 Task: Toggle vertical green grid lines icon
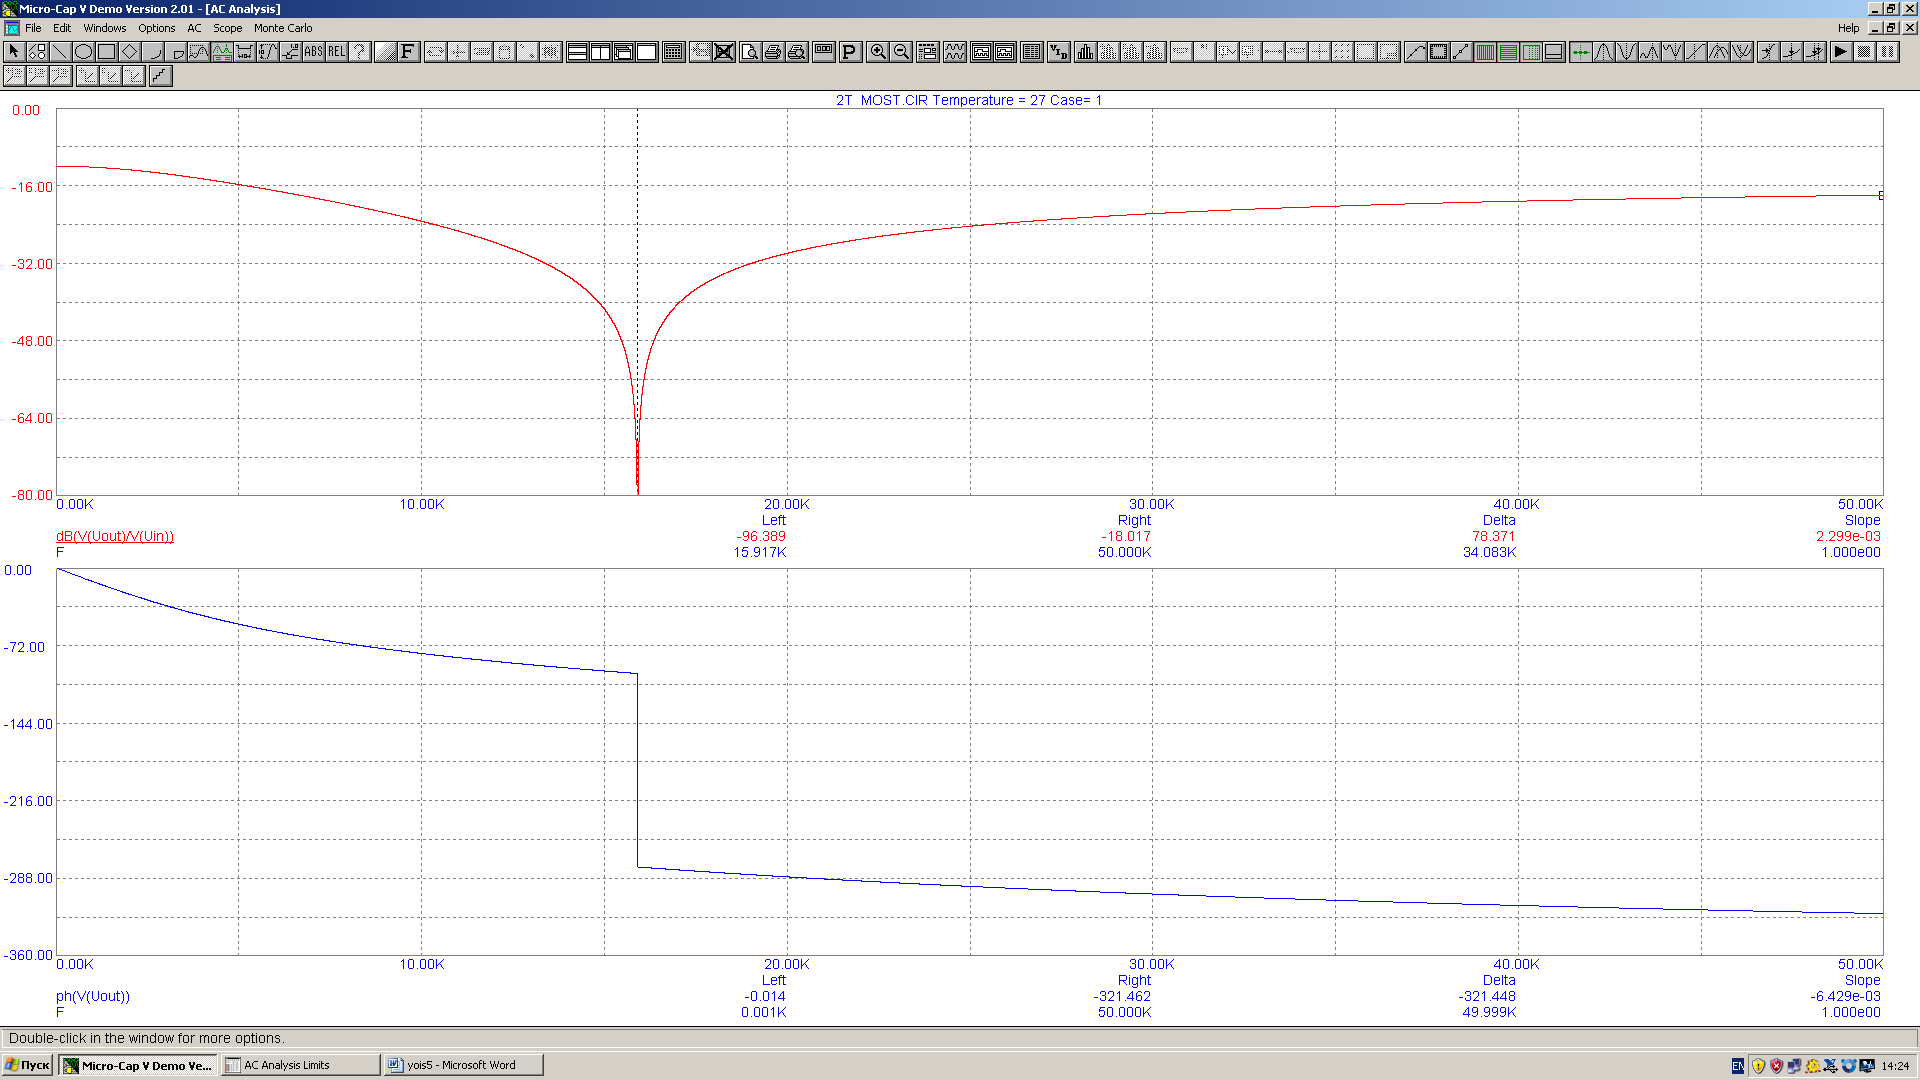1485,52
